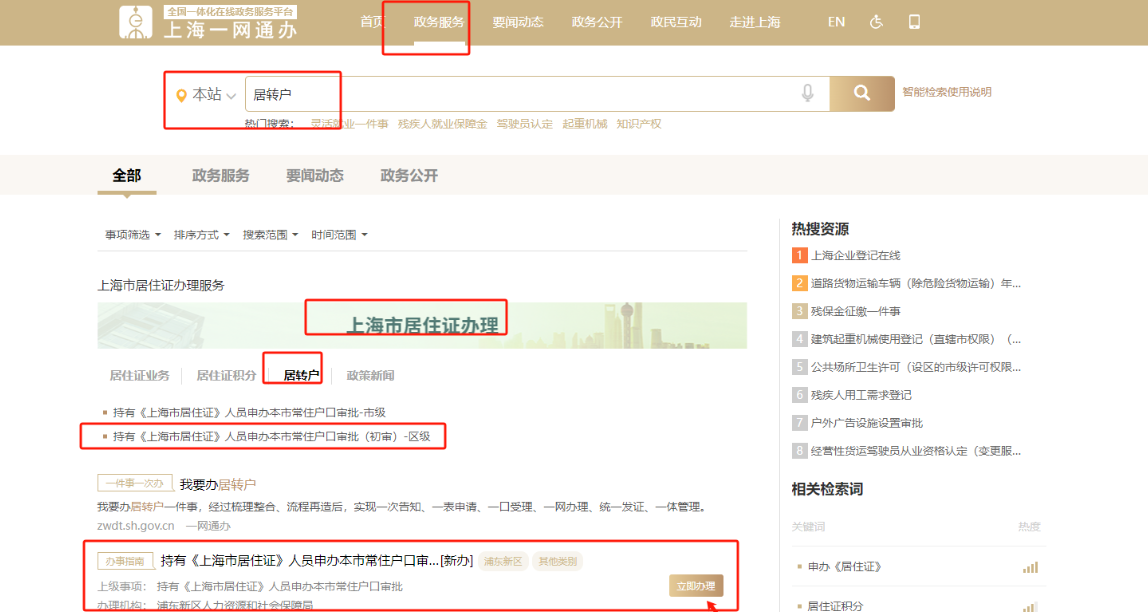Screen dimensions: 1148x612
Task: Click the popularity bars icon beside 申办《居住证》
Action: pos(1030,567)
